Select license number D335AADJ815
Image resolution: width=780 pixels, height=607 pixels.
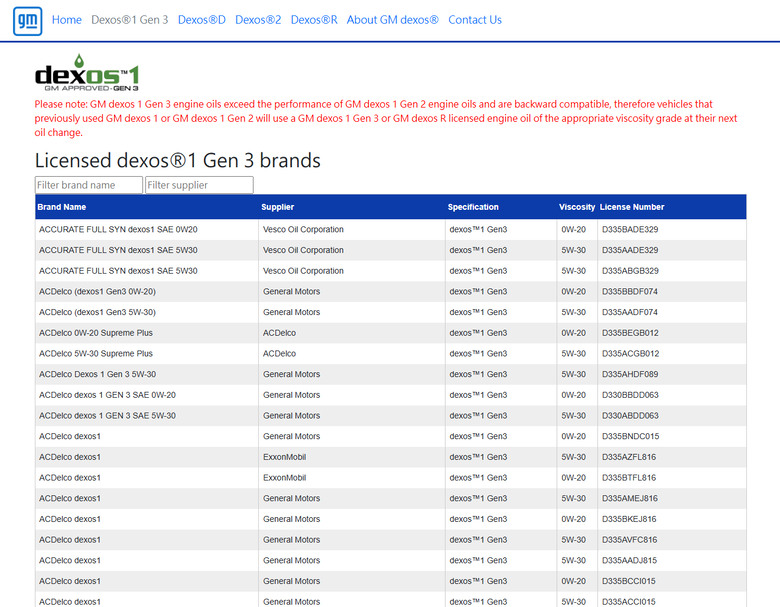[629, 560]
